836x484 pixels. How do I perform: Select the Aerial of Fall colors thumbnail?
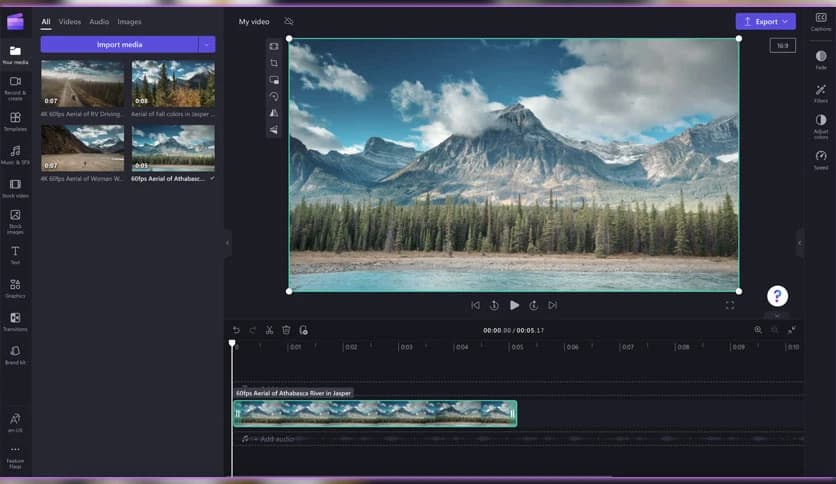173,83
